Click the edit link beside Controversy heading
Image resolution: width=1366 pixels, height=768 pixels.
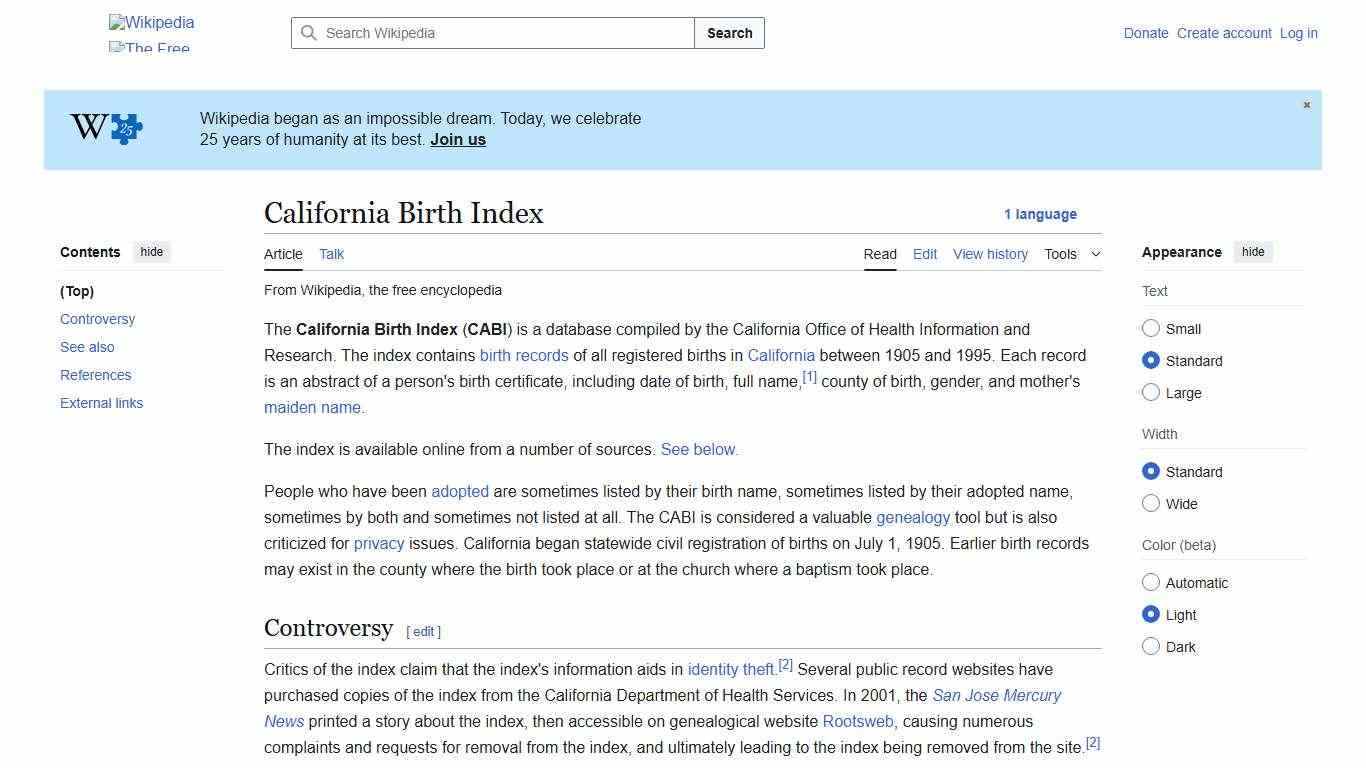[x=423, y=631]
